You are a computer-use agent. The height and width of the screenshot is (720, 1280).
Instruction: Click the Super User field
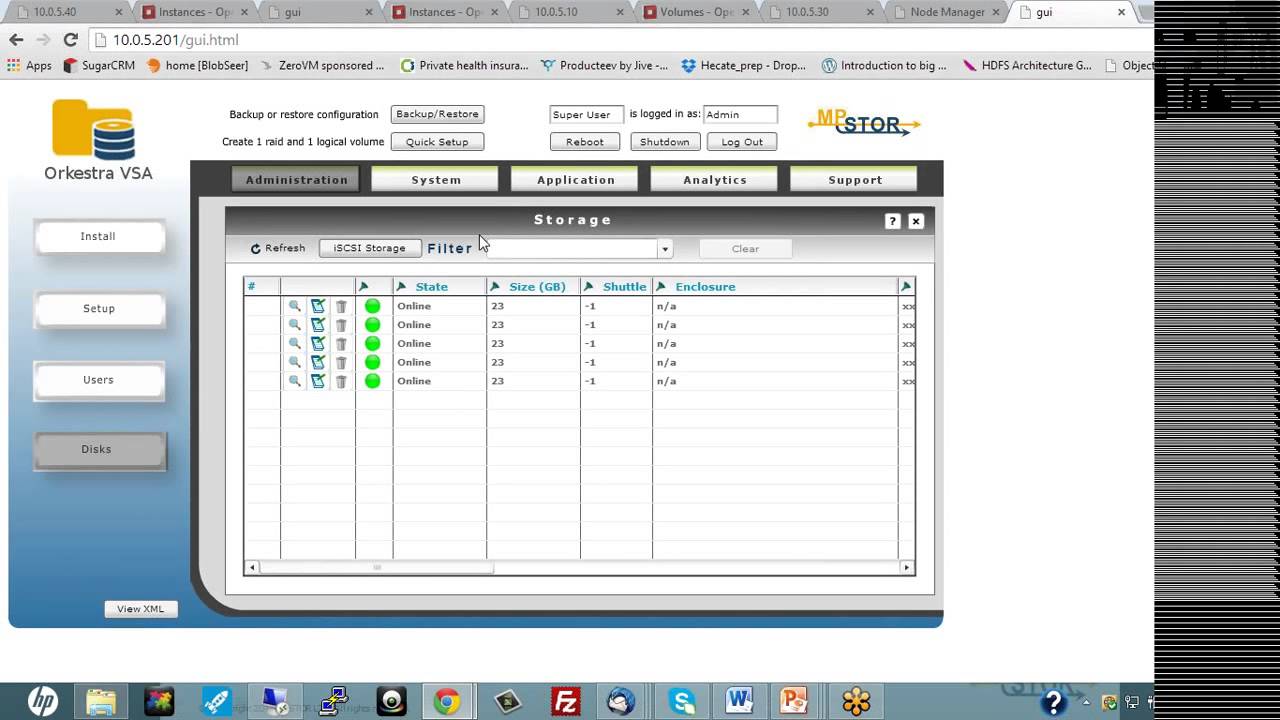(586, 115)
